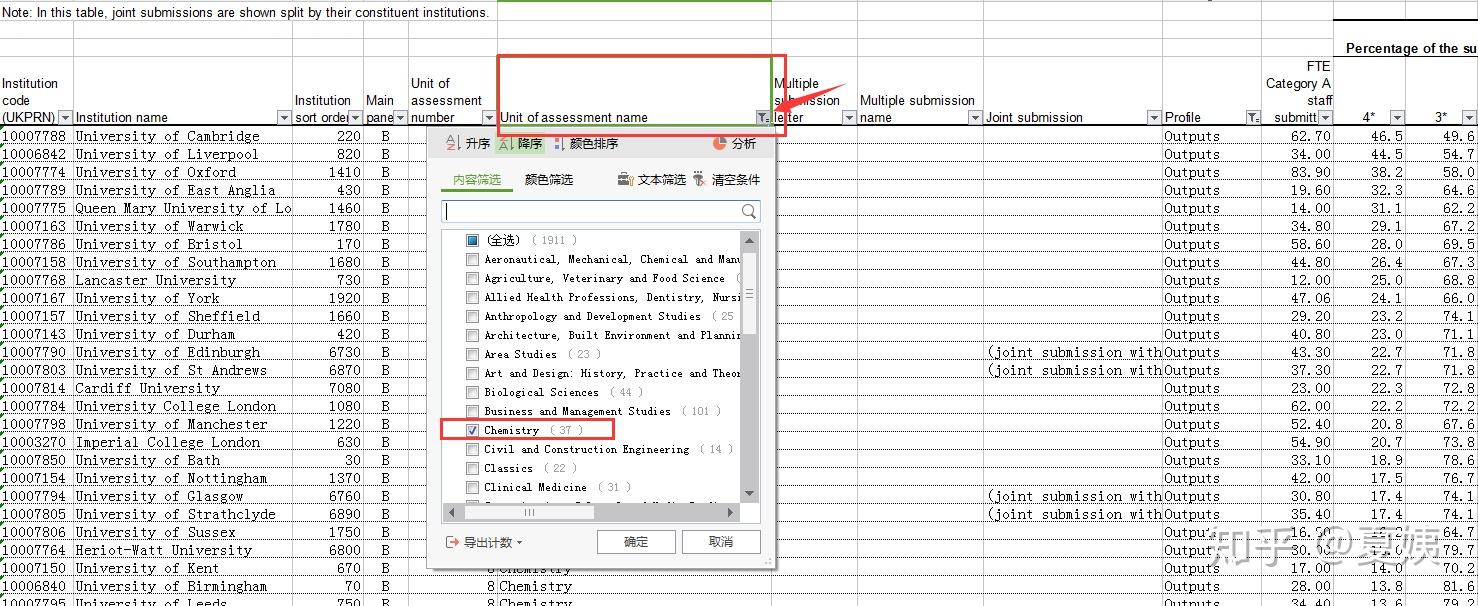
Task: Check Clinical Medicine checkbox
Action: pos(472,488)
